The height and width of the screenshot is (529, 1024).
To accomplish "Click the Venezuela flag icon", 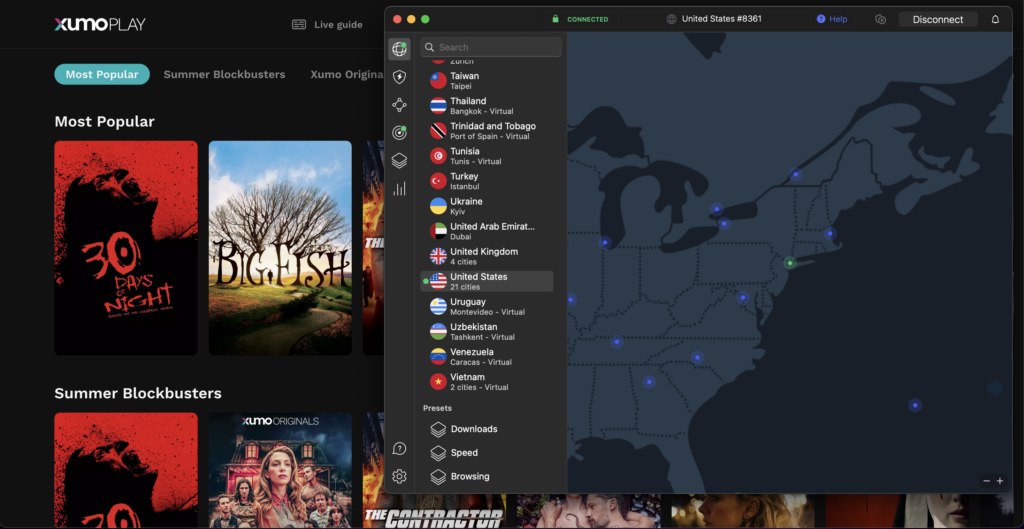I will (x=438, y=357).
